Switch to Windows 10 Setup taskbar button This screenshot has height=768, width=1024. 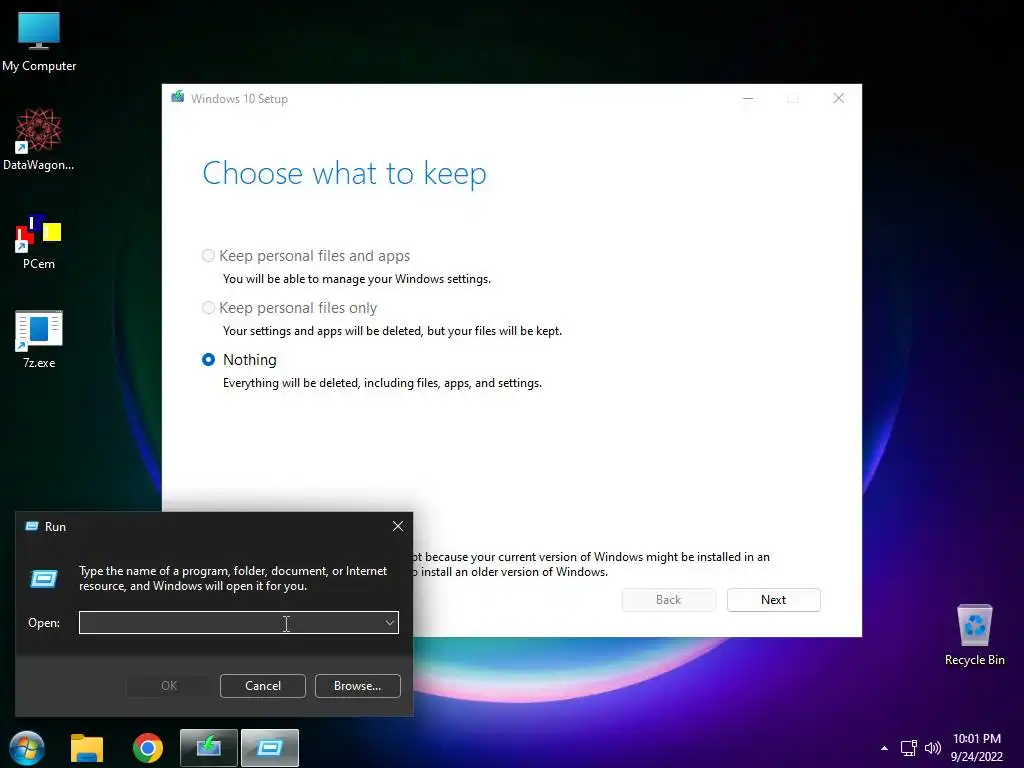click(209, 748)
